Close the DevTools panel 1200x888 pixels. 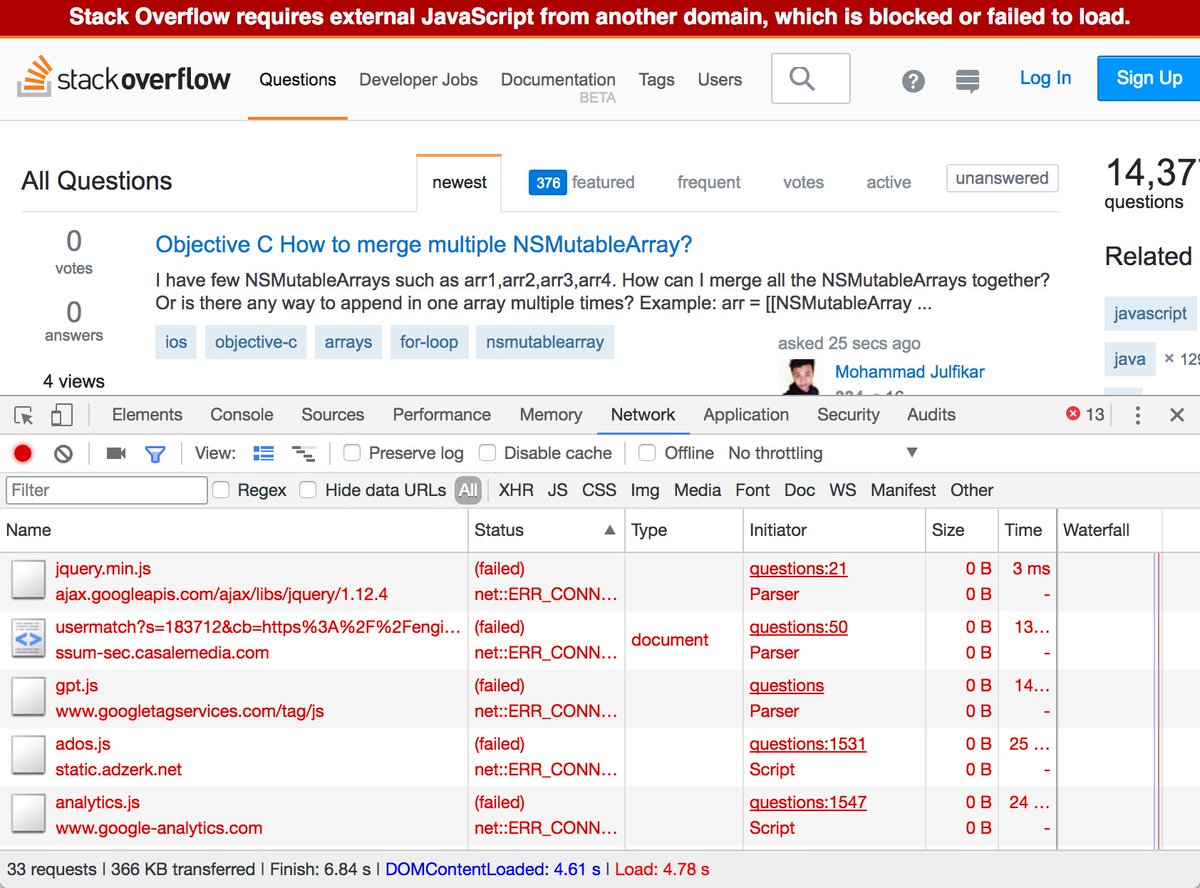point(1177,415)
